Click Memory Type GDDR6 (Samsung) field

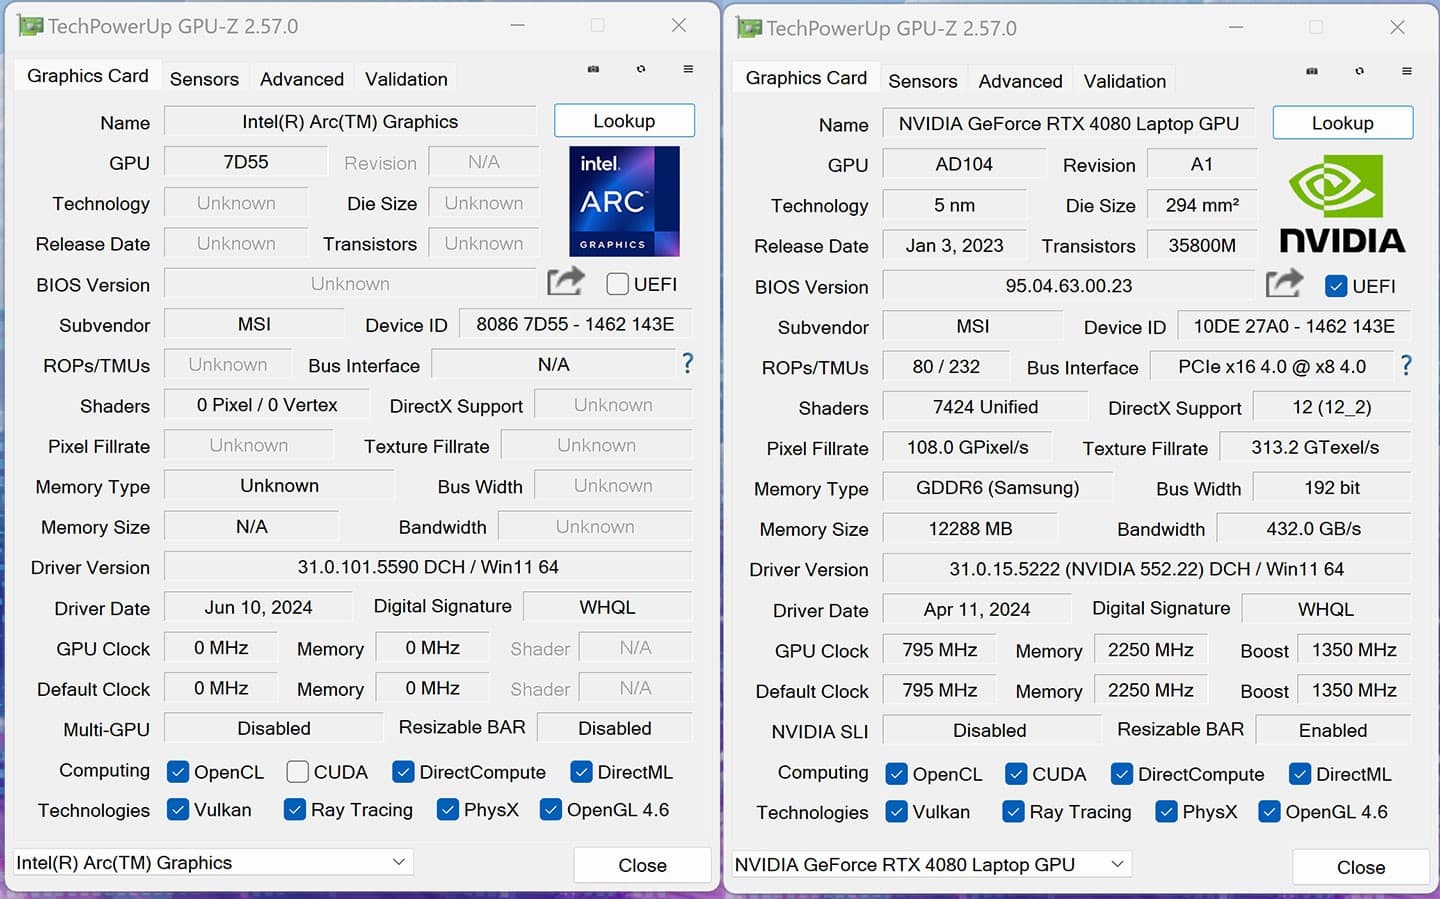[x=997, y=488]
